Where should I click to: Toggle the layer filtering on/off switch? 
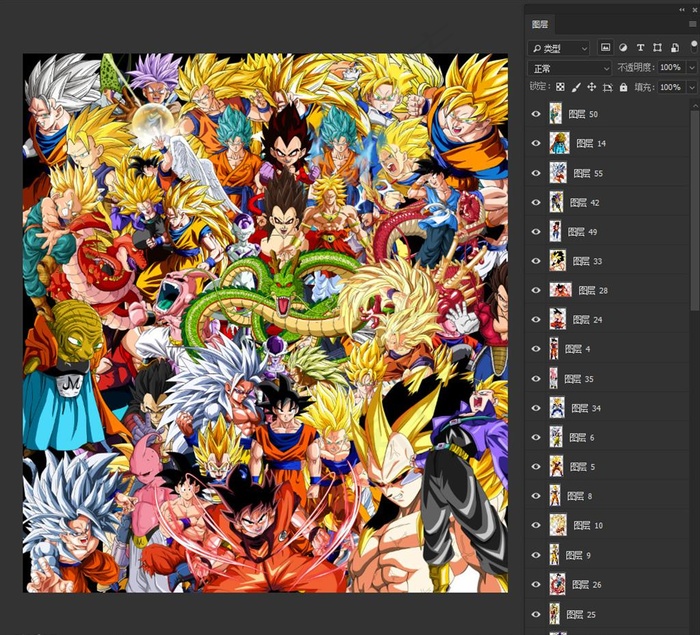694,46
